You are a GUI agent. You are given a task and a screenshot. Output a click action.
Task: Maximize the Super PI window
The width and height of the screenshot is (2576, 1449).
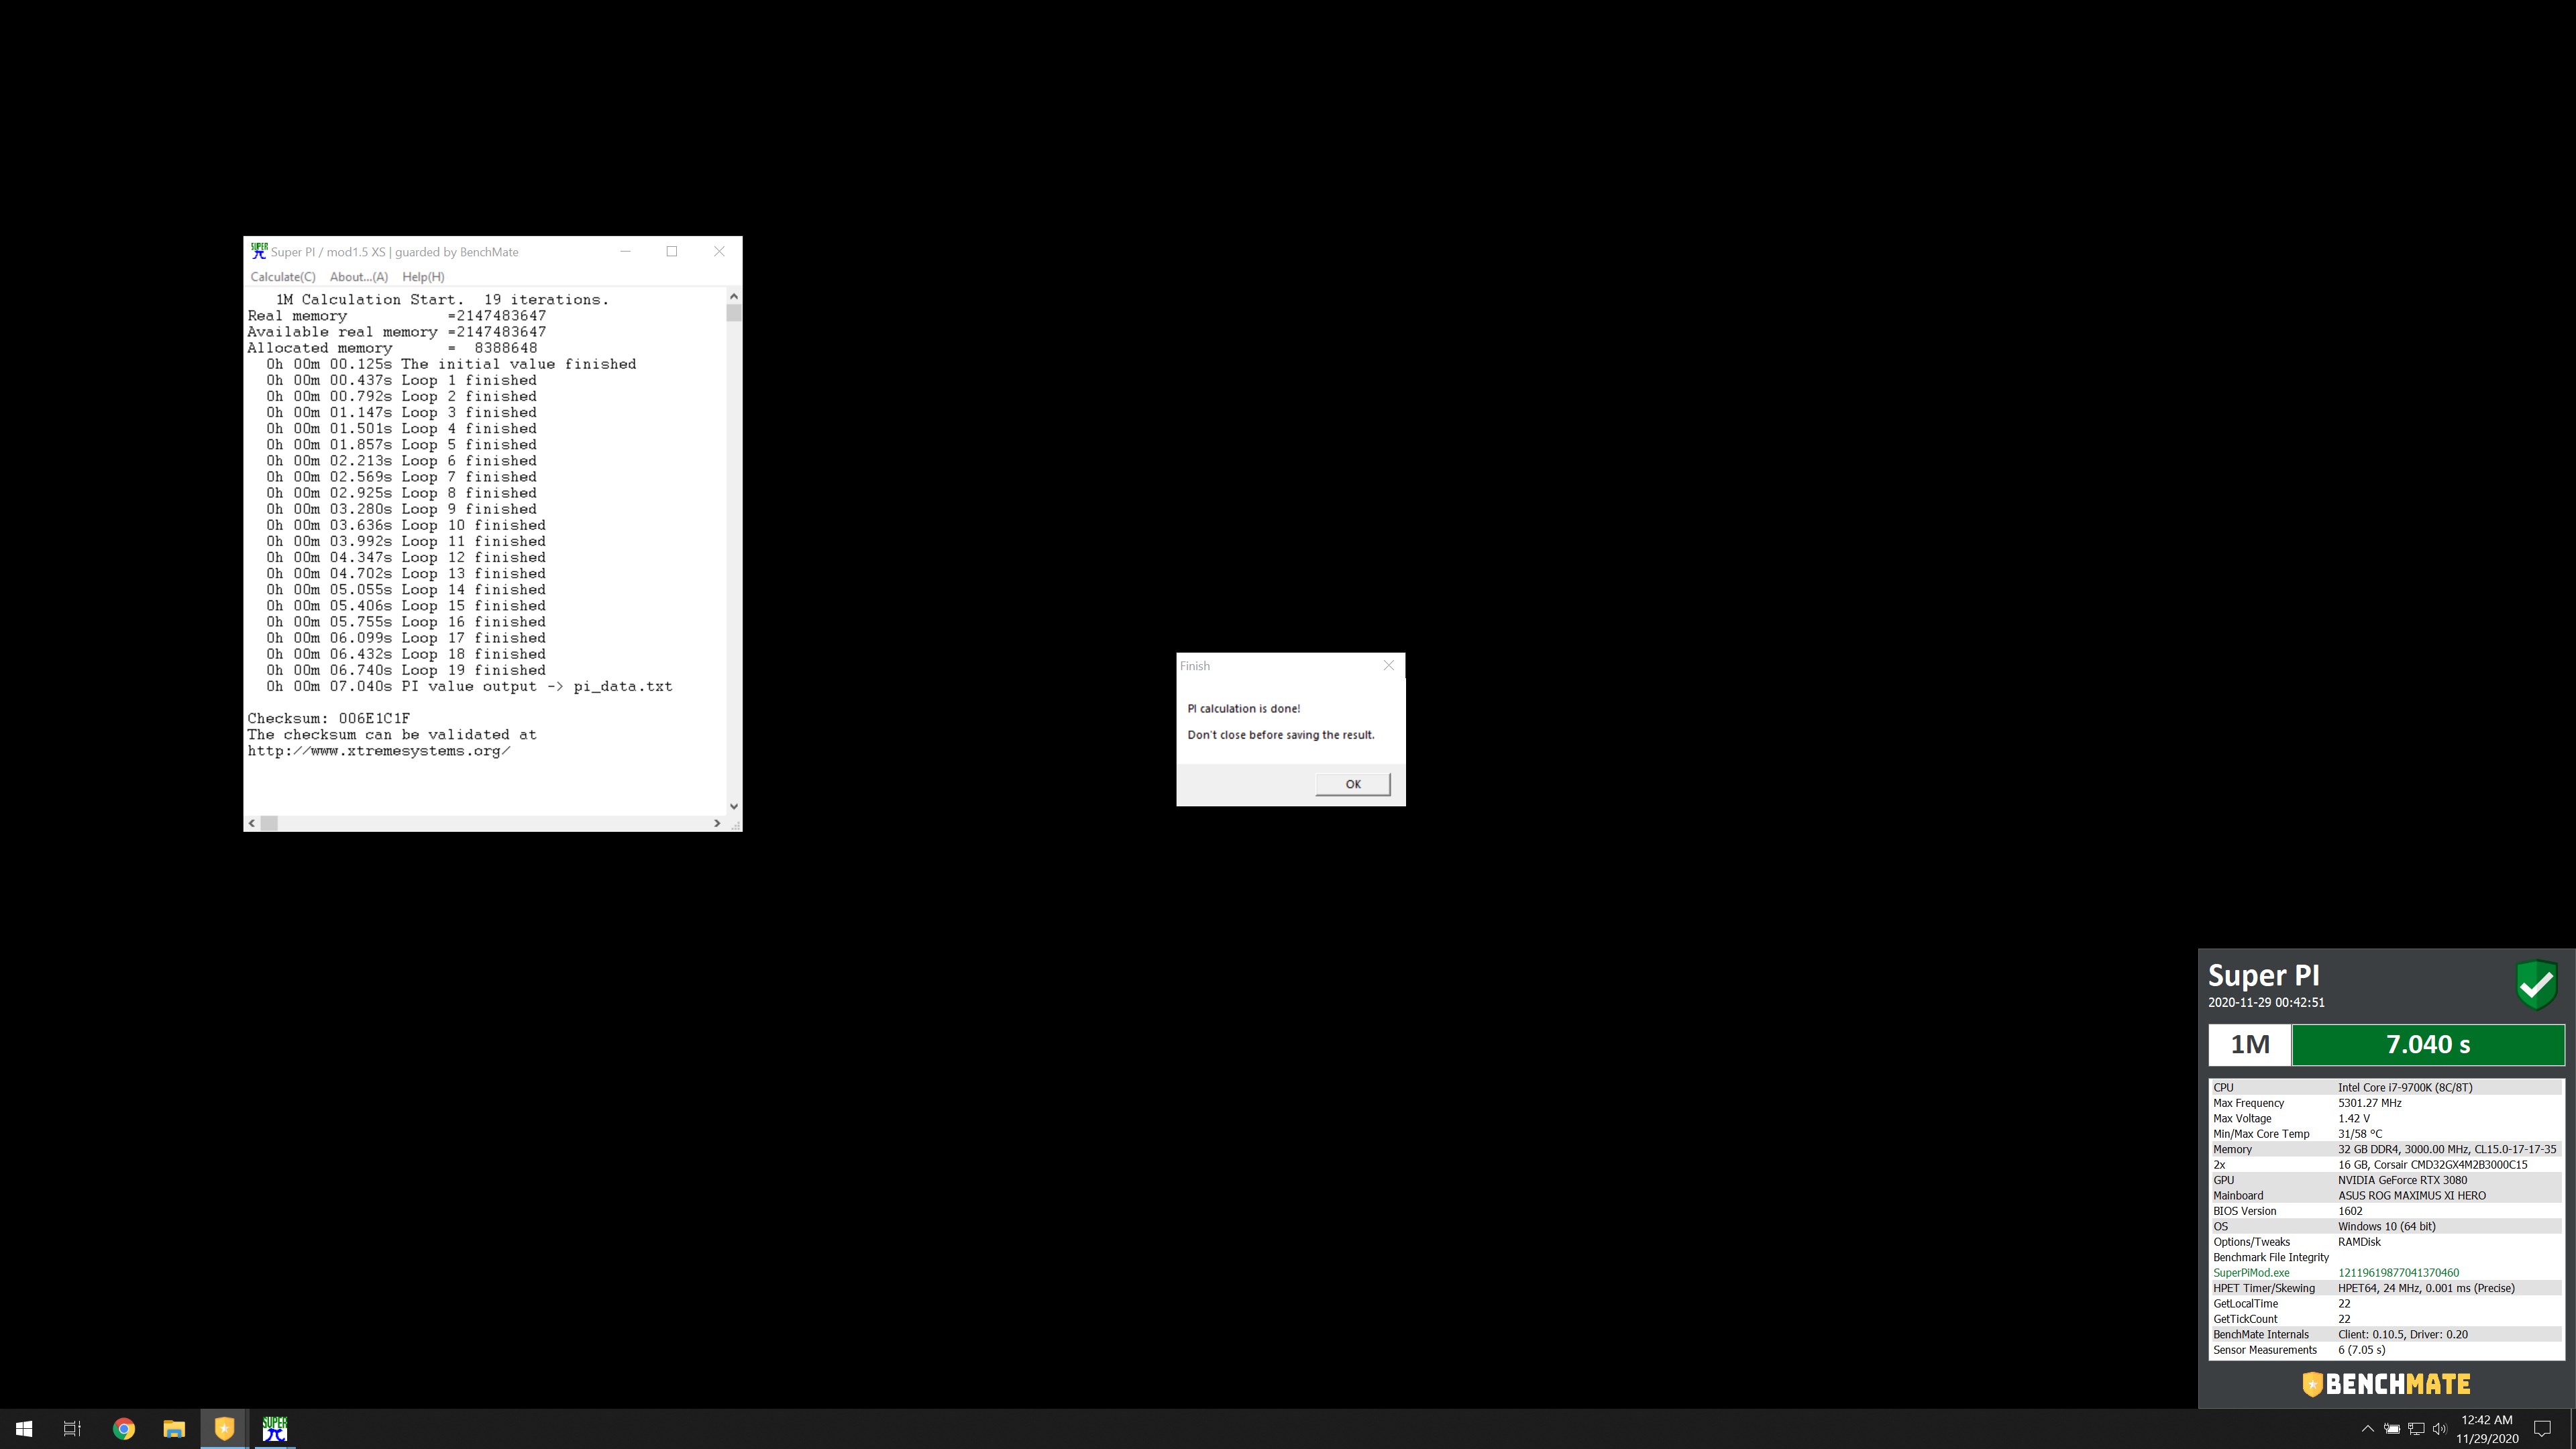(x=672, y=251)
